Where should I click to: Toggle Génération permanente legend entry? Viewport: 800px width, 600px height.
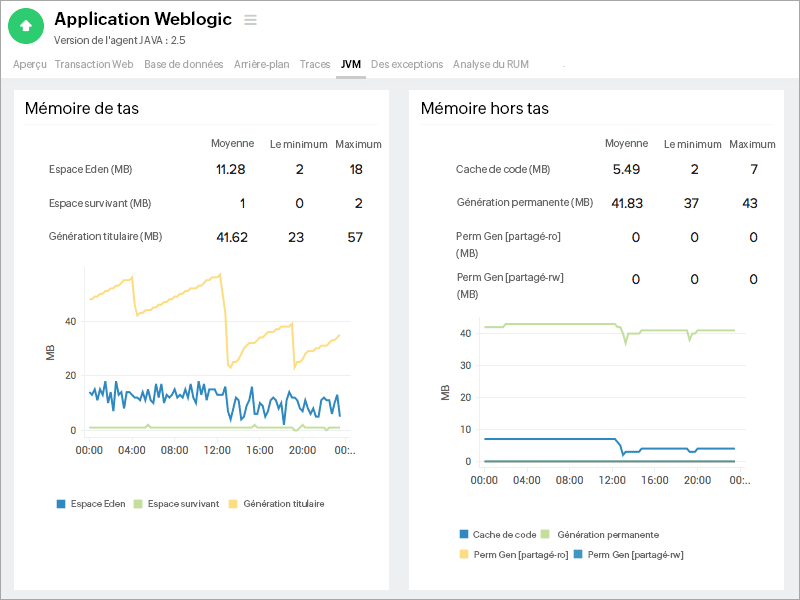tap(600, 535)
